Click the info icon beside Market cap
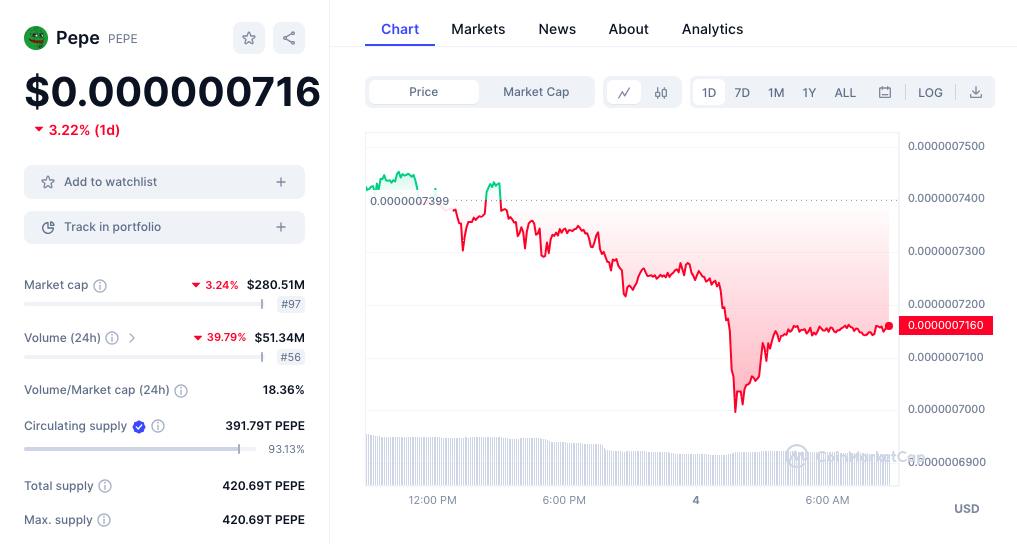Viewport: 1017px width, 544px height. point(100,286)
